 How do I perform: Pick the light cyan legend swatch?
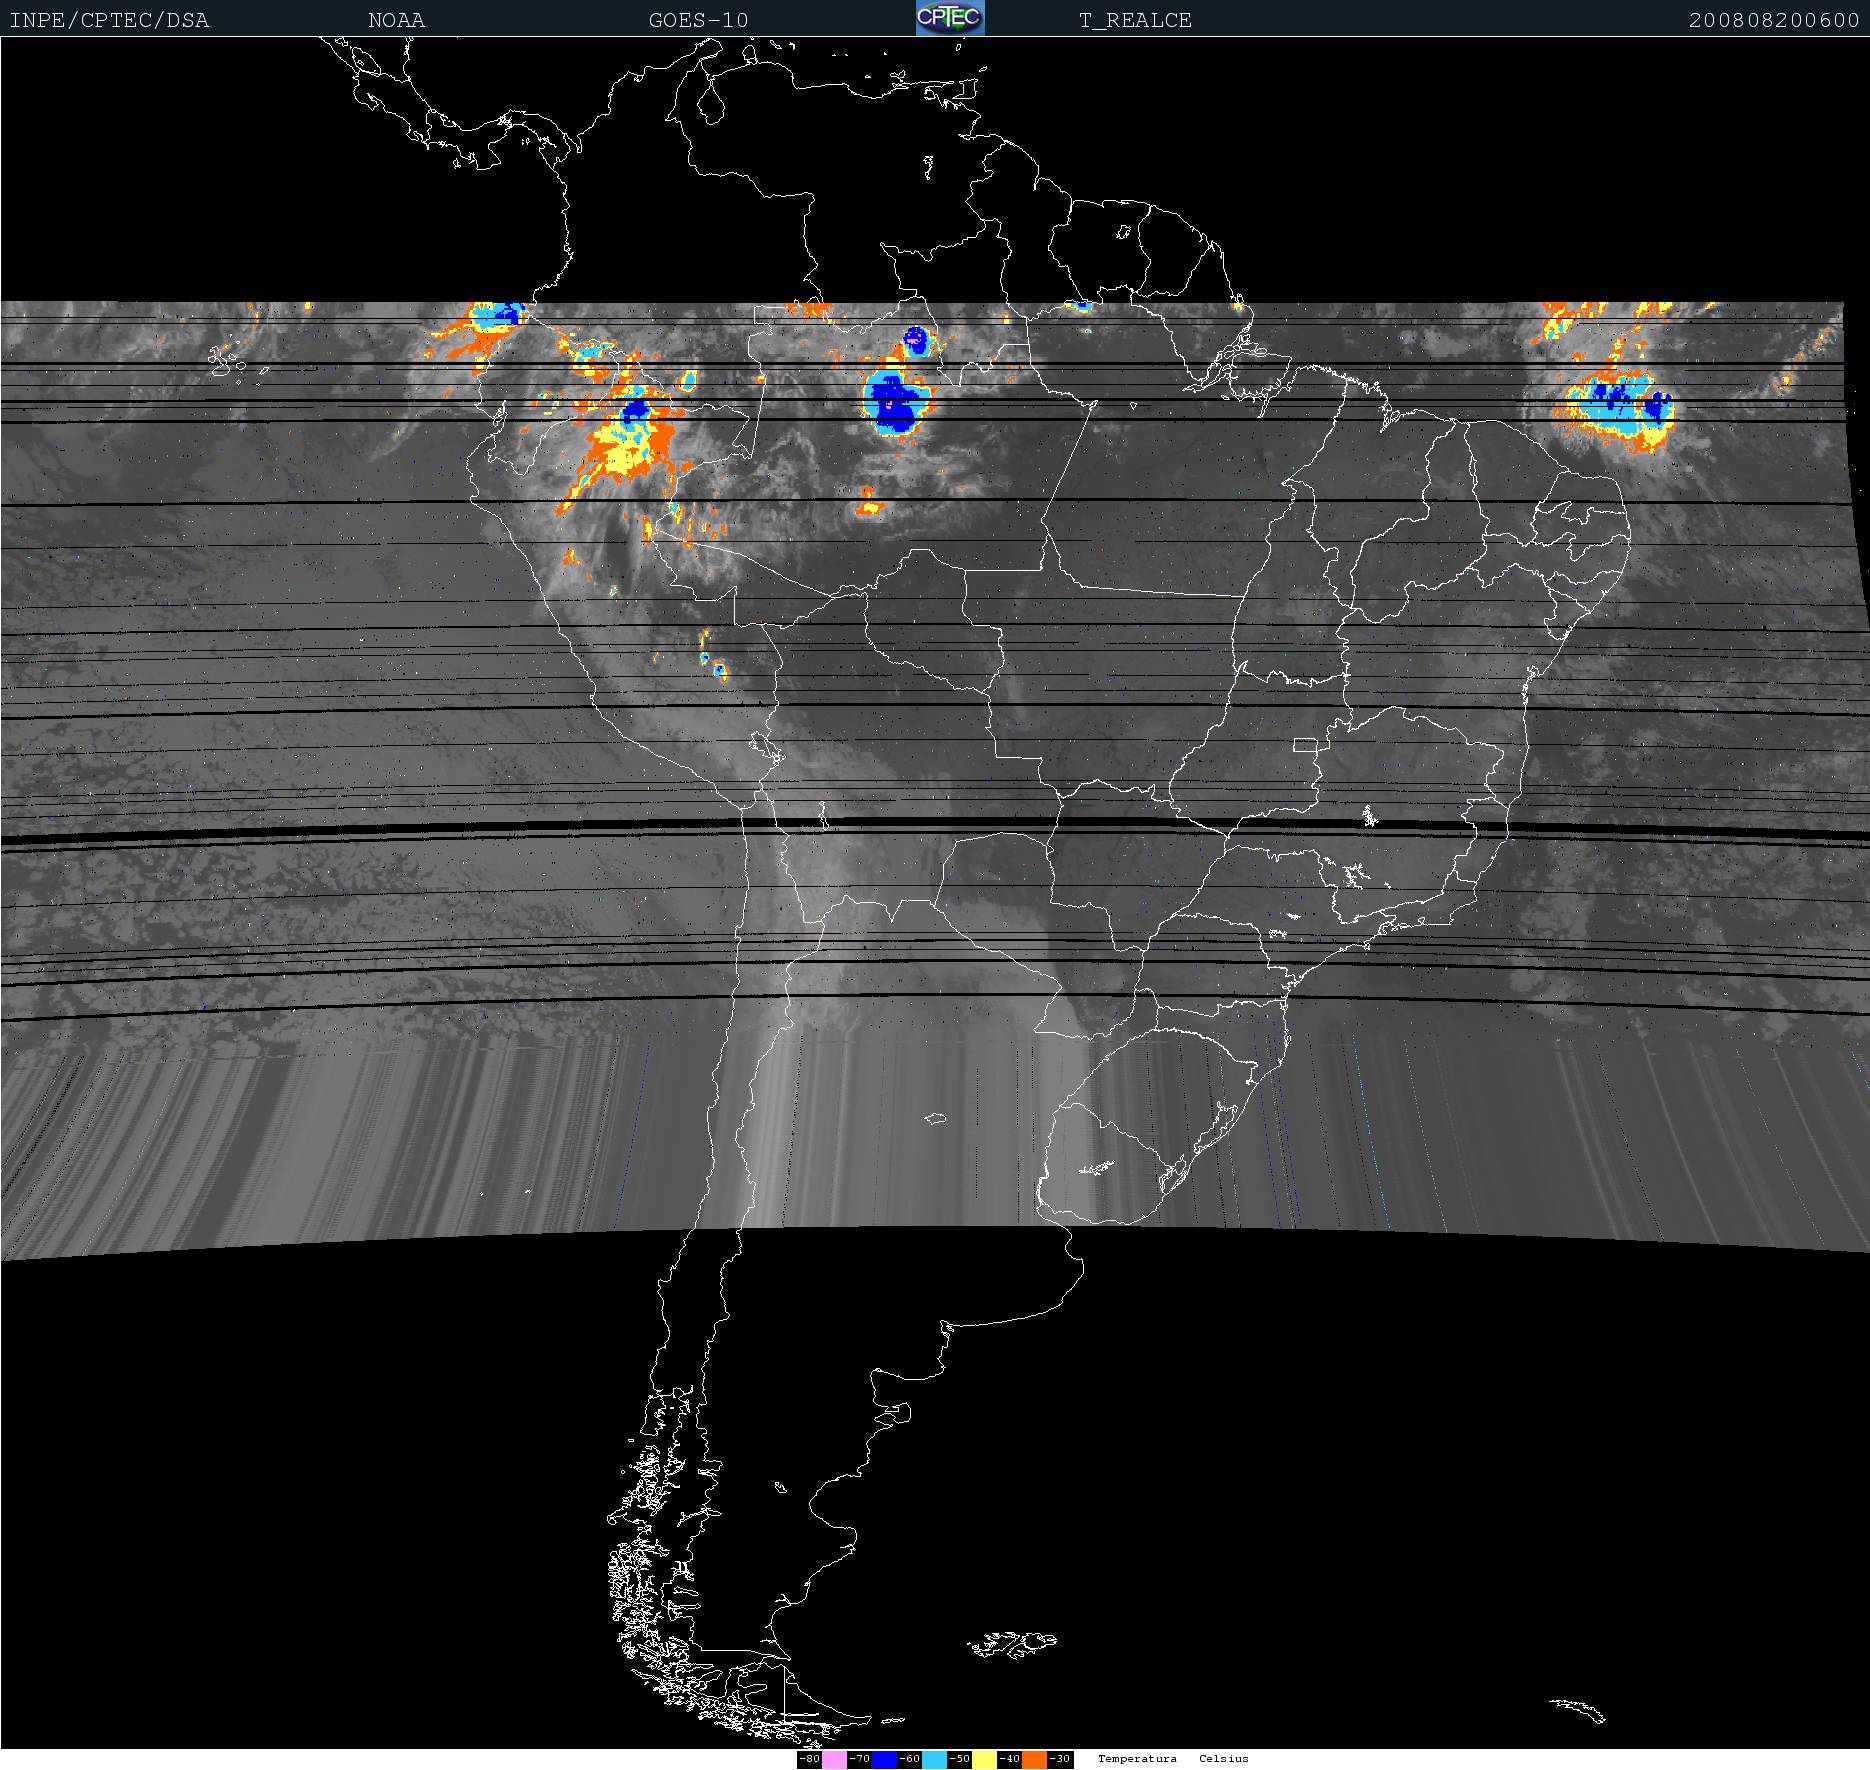pyautogui.click(x=934, y=1759)
